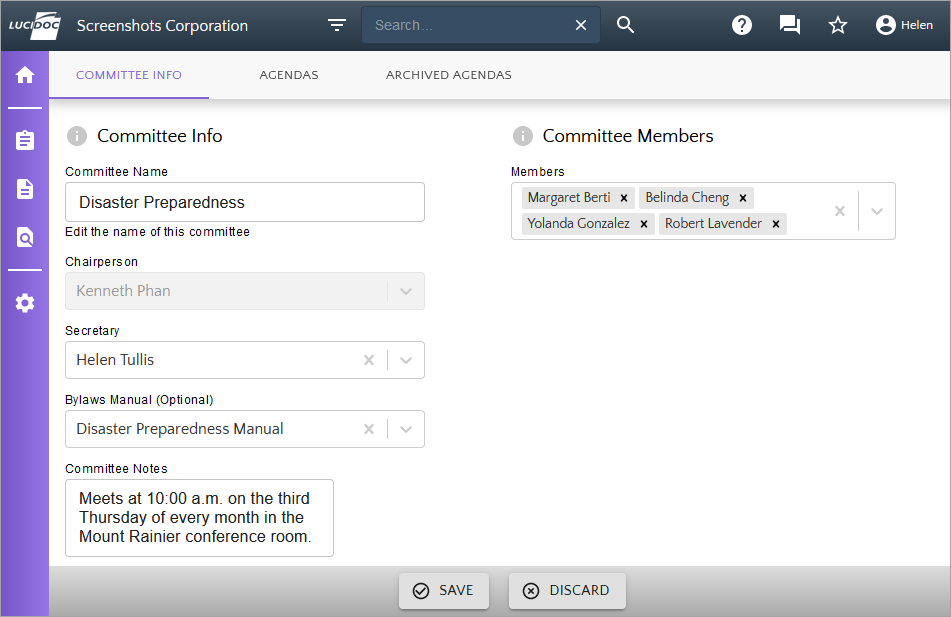Click the magnifying glass search icon
The height and width of the screenshot is (617, 951).
pyautogui.click(x=626, y=25)
